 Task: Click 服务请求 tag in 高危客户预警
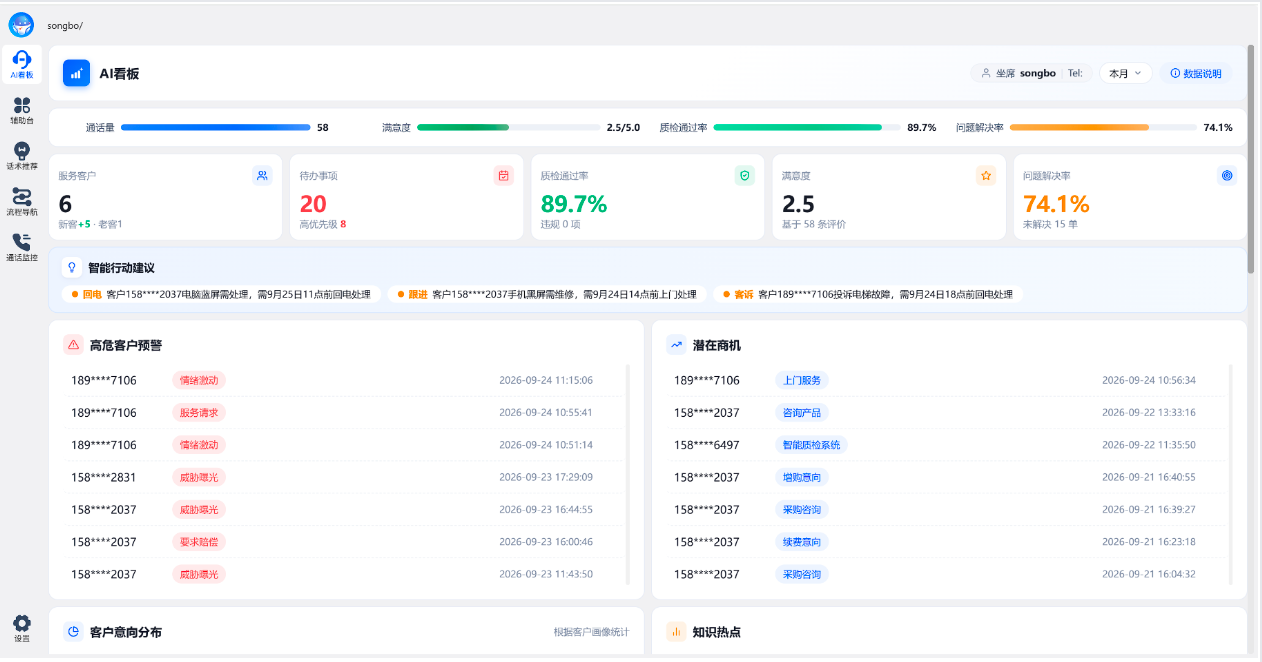pos(199,413)
